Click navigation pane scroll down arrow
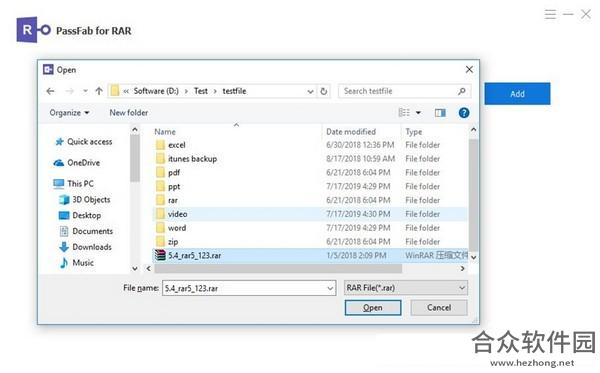 135,269
